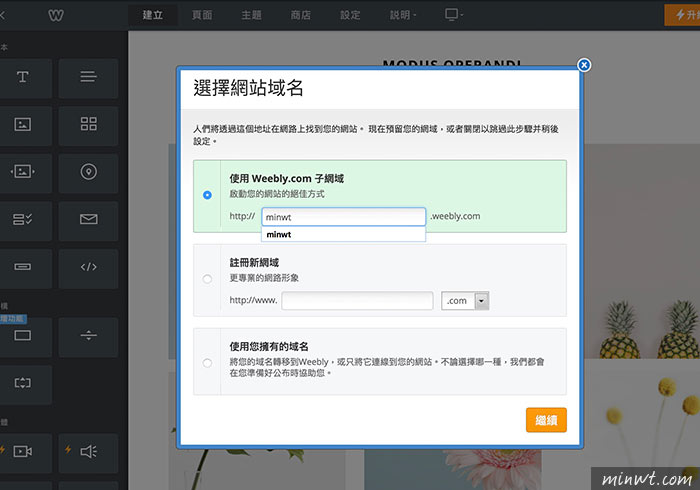Open the 說明 help dropdown menu
Viewport: 700px width, 490px height.
(402, 15)
